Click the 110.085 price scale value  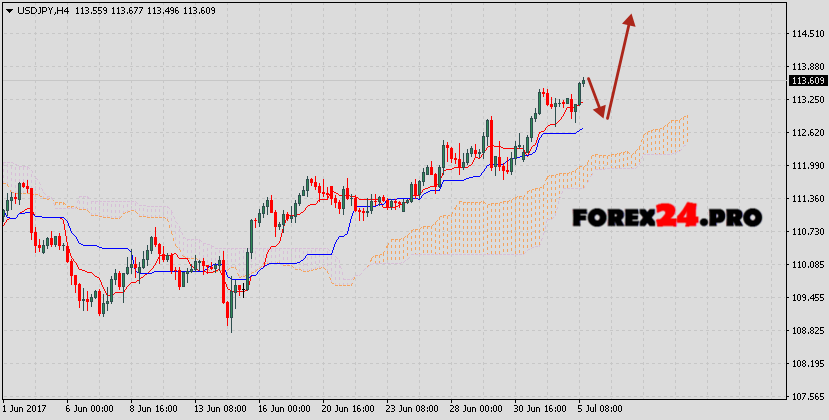(x=807, y=265)
